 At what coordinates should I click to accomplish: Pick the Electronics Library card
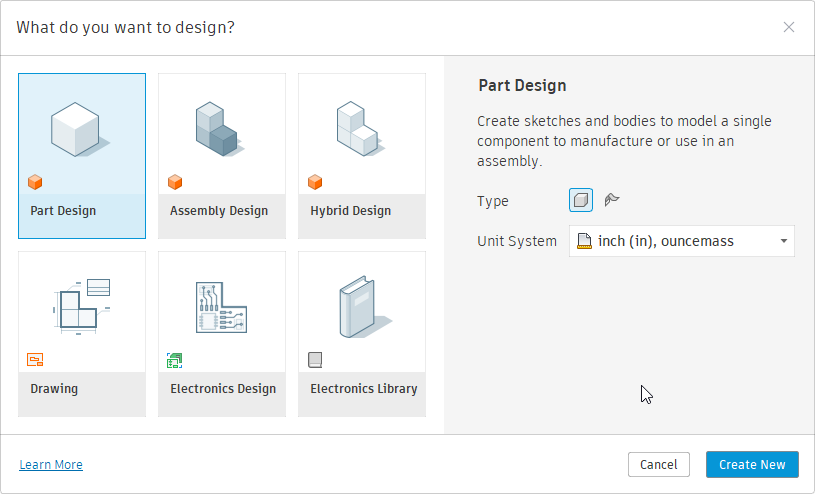pos(362,334)
